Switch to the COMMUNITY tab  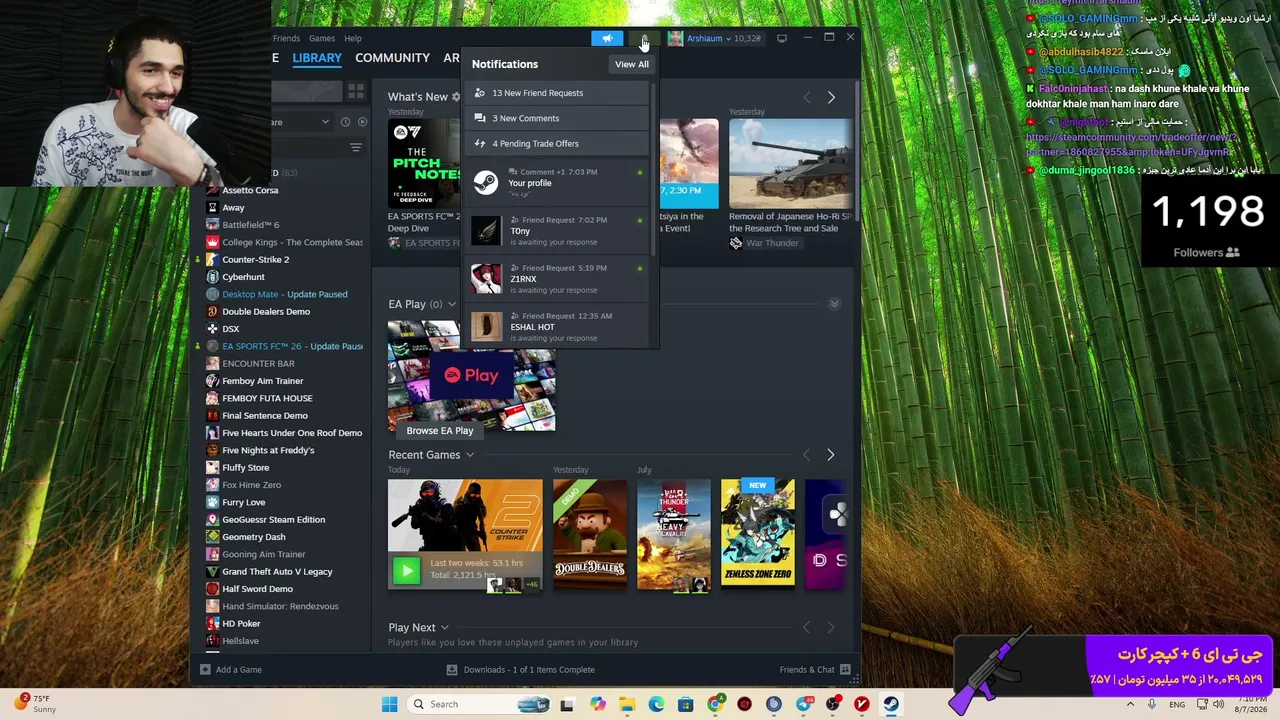(392, 58)
